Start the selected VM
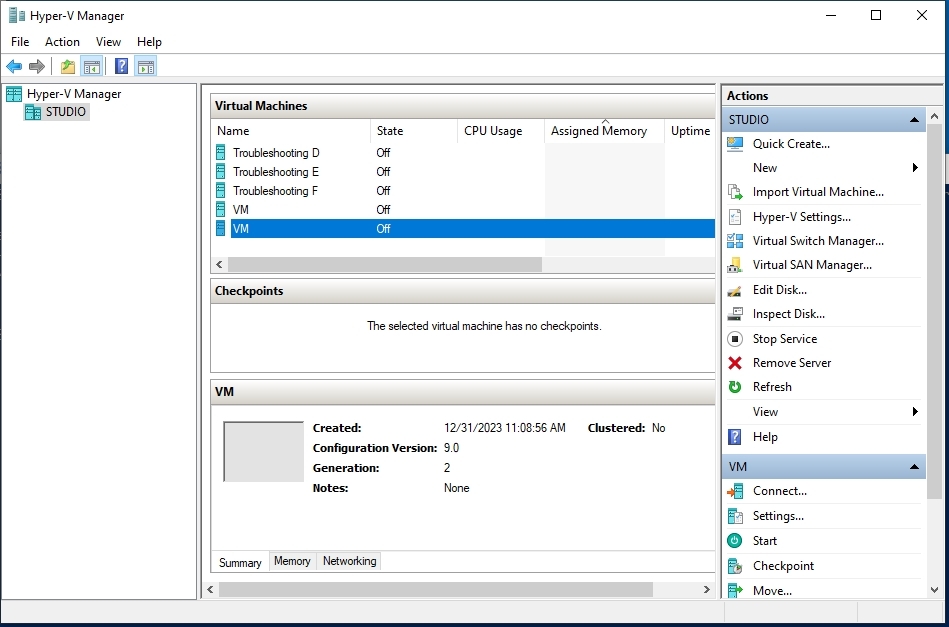 [x=764, y=540]
